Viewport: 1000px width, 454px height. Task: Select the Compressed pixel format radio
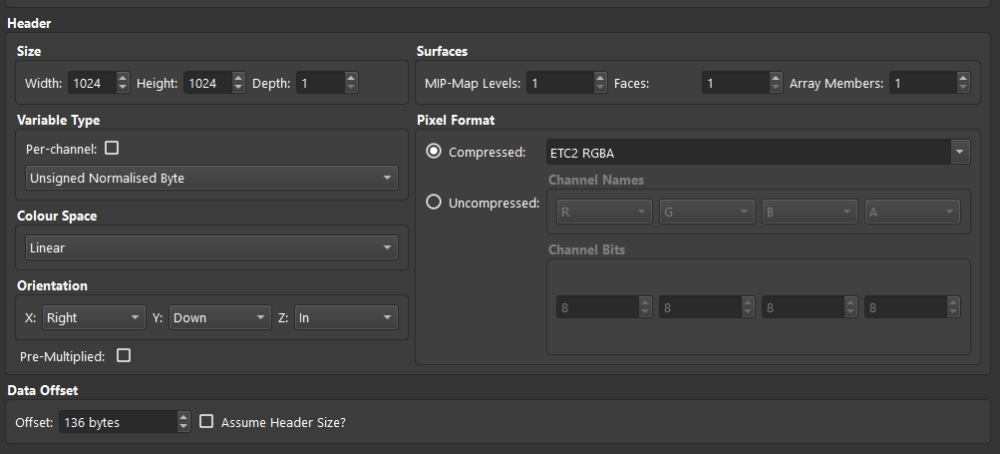point(434,152)
